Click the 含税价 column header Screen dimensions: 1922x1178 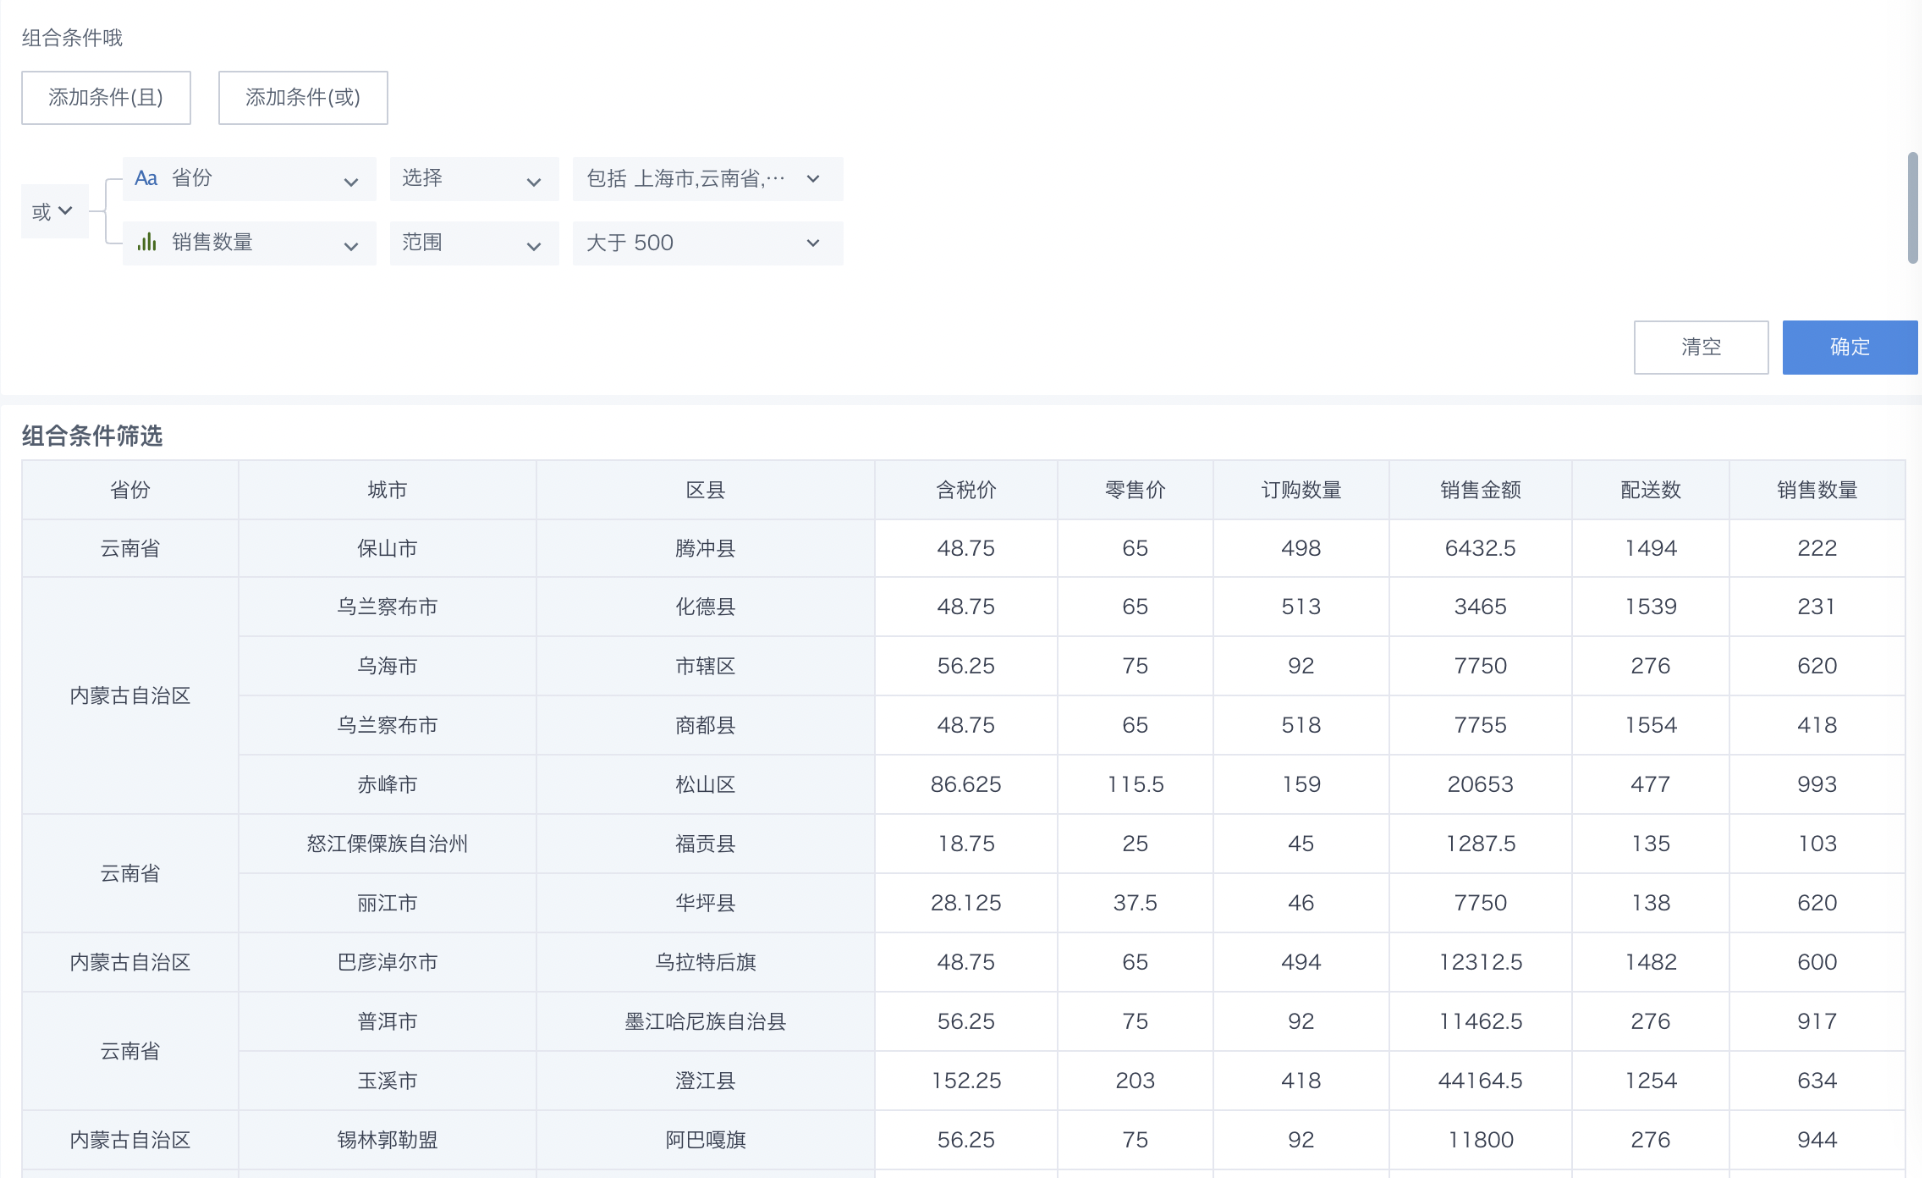(x=965, y=490)
